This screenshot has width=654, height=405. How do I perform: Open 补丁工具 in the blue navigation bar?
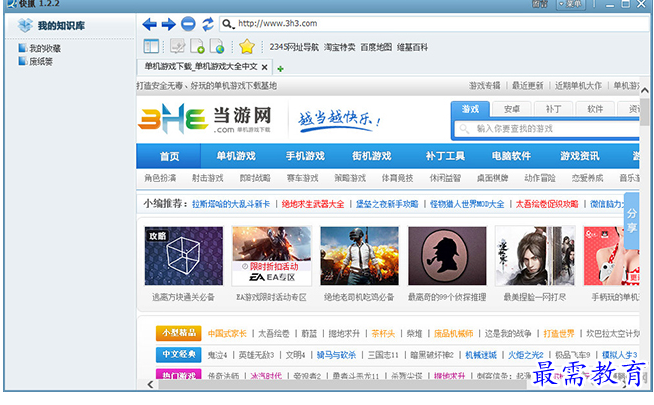[445, 156]
